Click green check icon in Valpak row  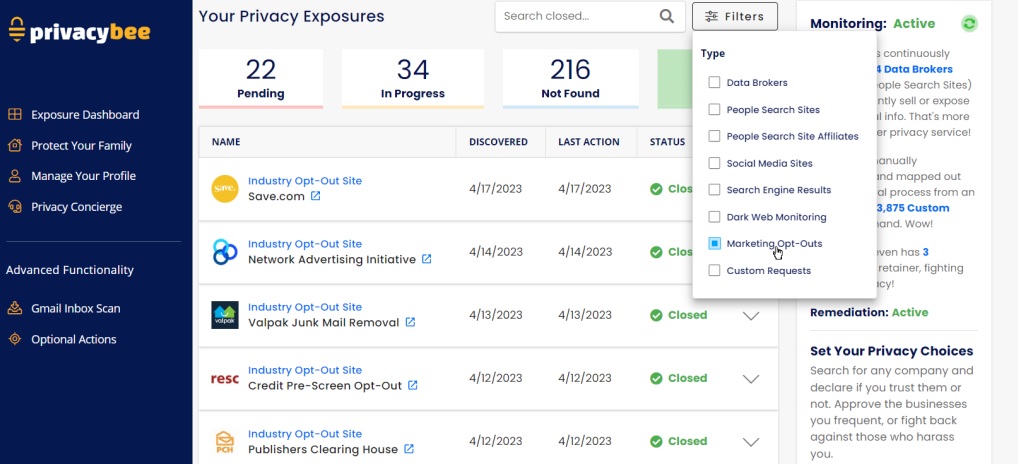point(656,315)
